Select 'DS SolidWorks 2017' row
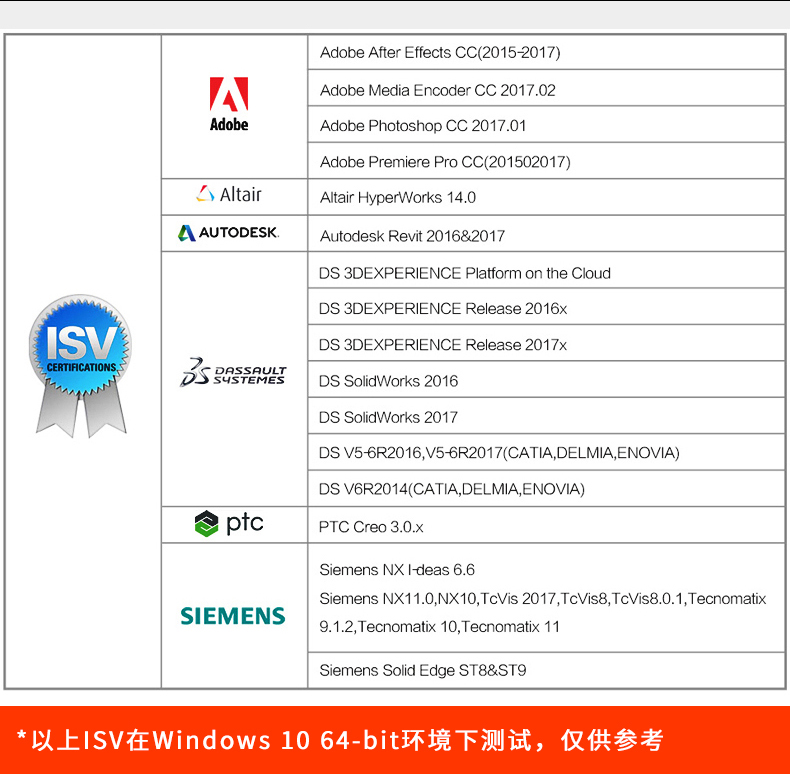 [547, 416]
